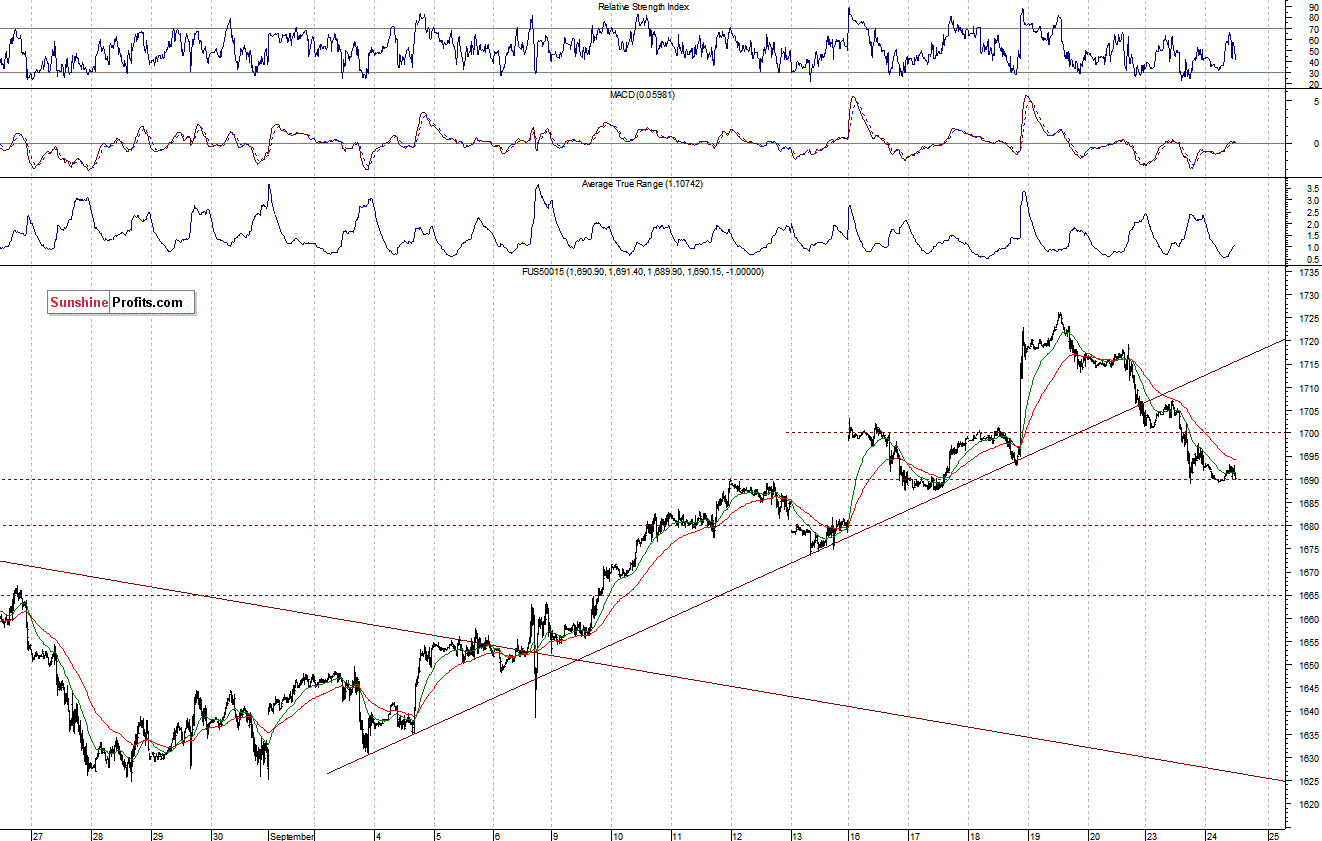Click the date axis label 24
1322x841 pixels.
pyautogui.click(x=1211, y=835)
